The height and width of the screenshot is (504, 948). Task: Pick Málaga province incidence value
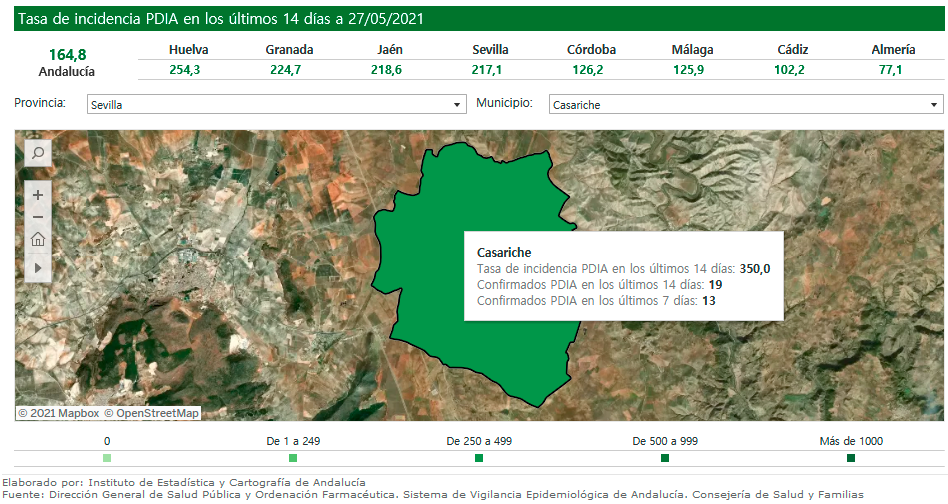point(689,70)
